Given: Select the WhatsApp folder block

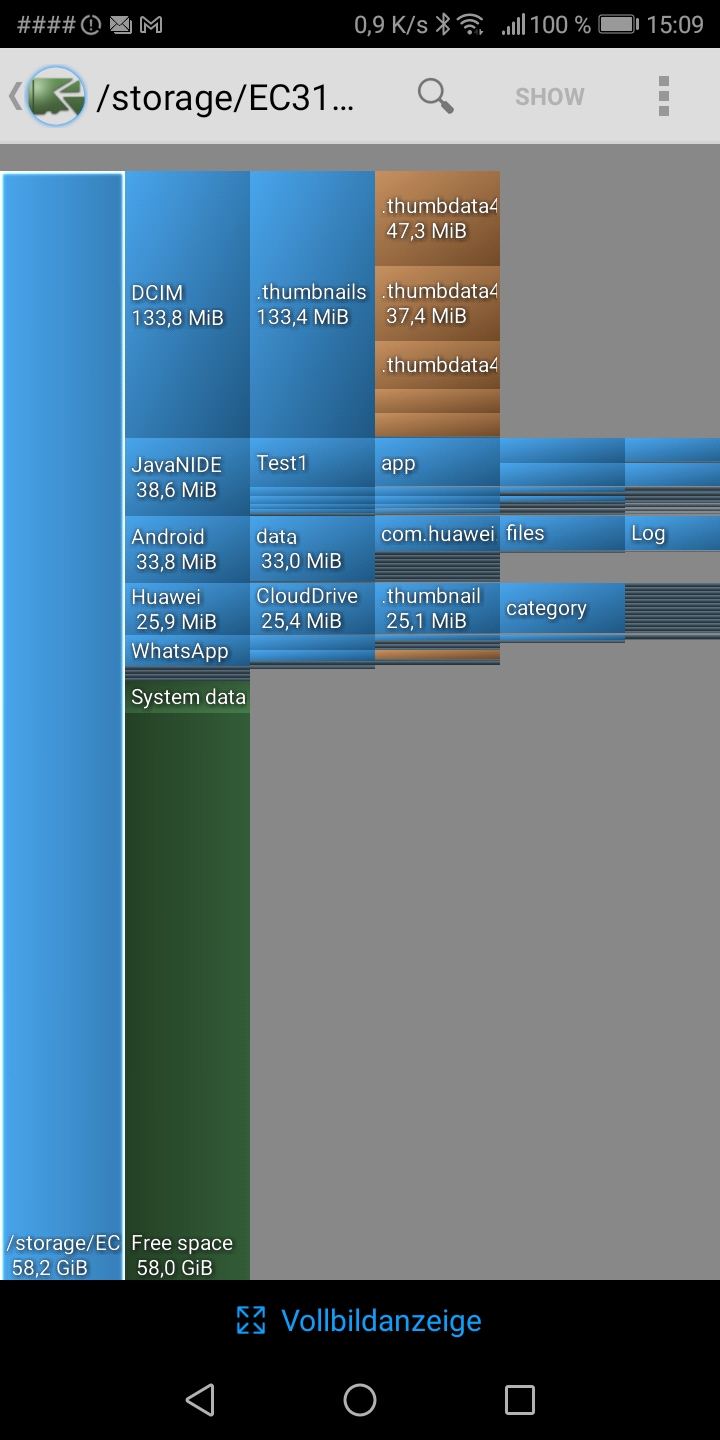Looking at the screenshot, I should 187,651.
